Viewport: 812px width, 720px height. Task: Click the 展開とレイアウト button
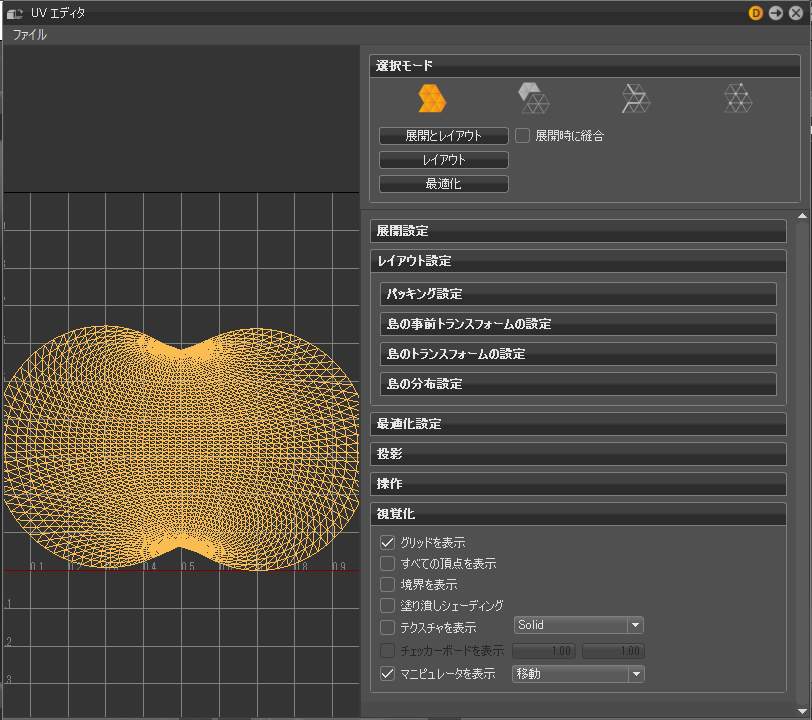coord(444,136)
